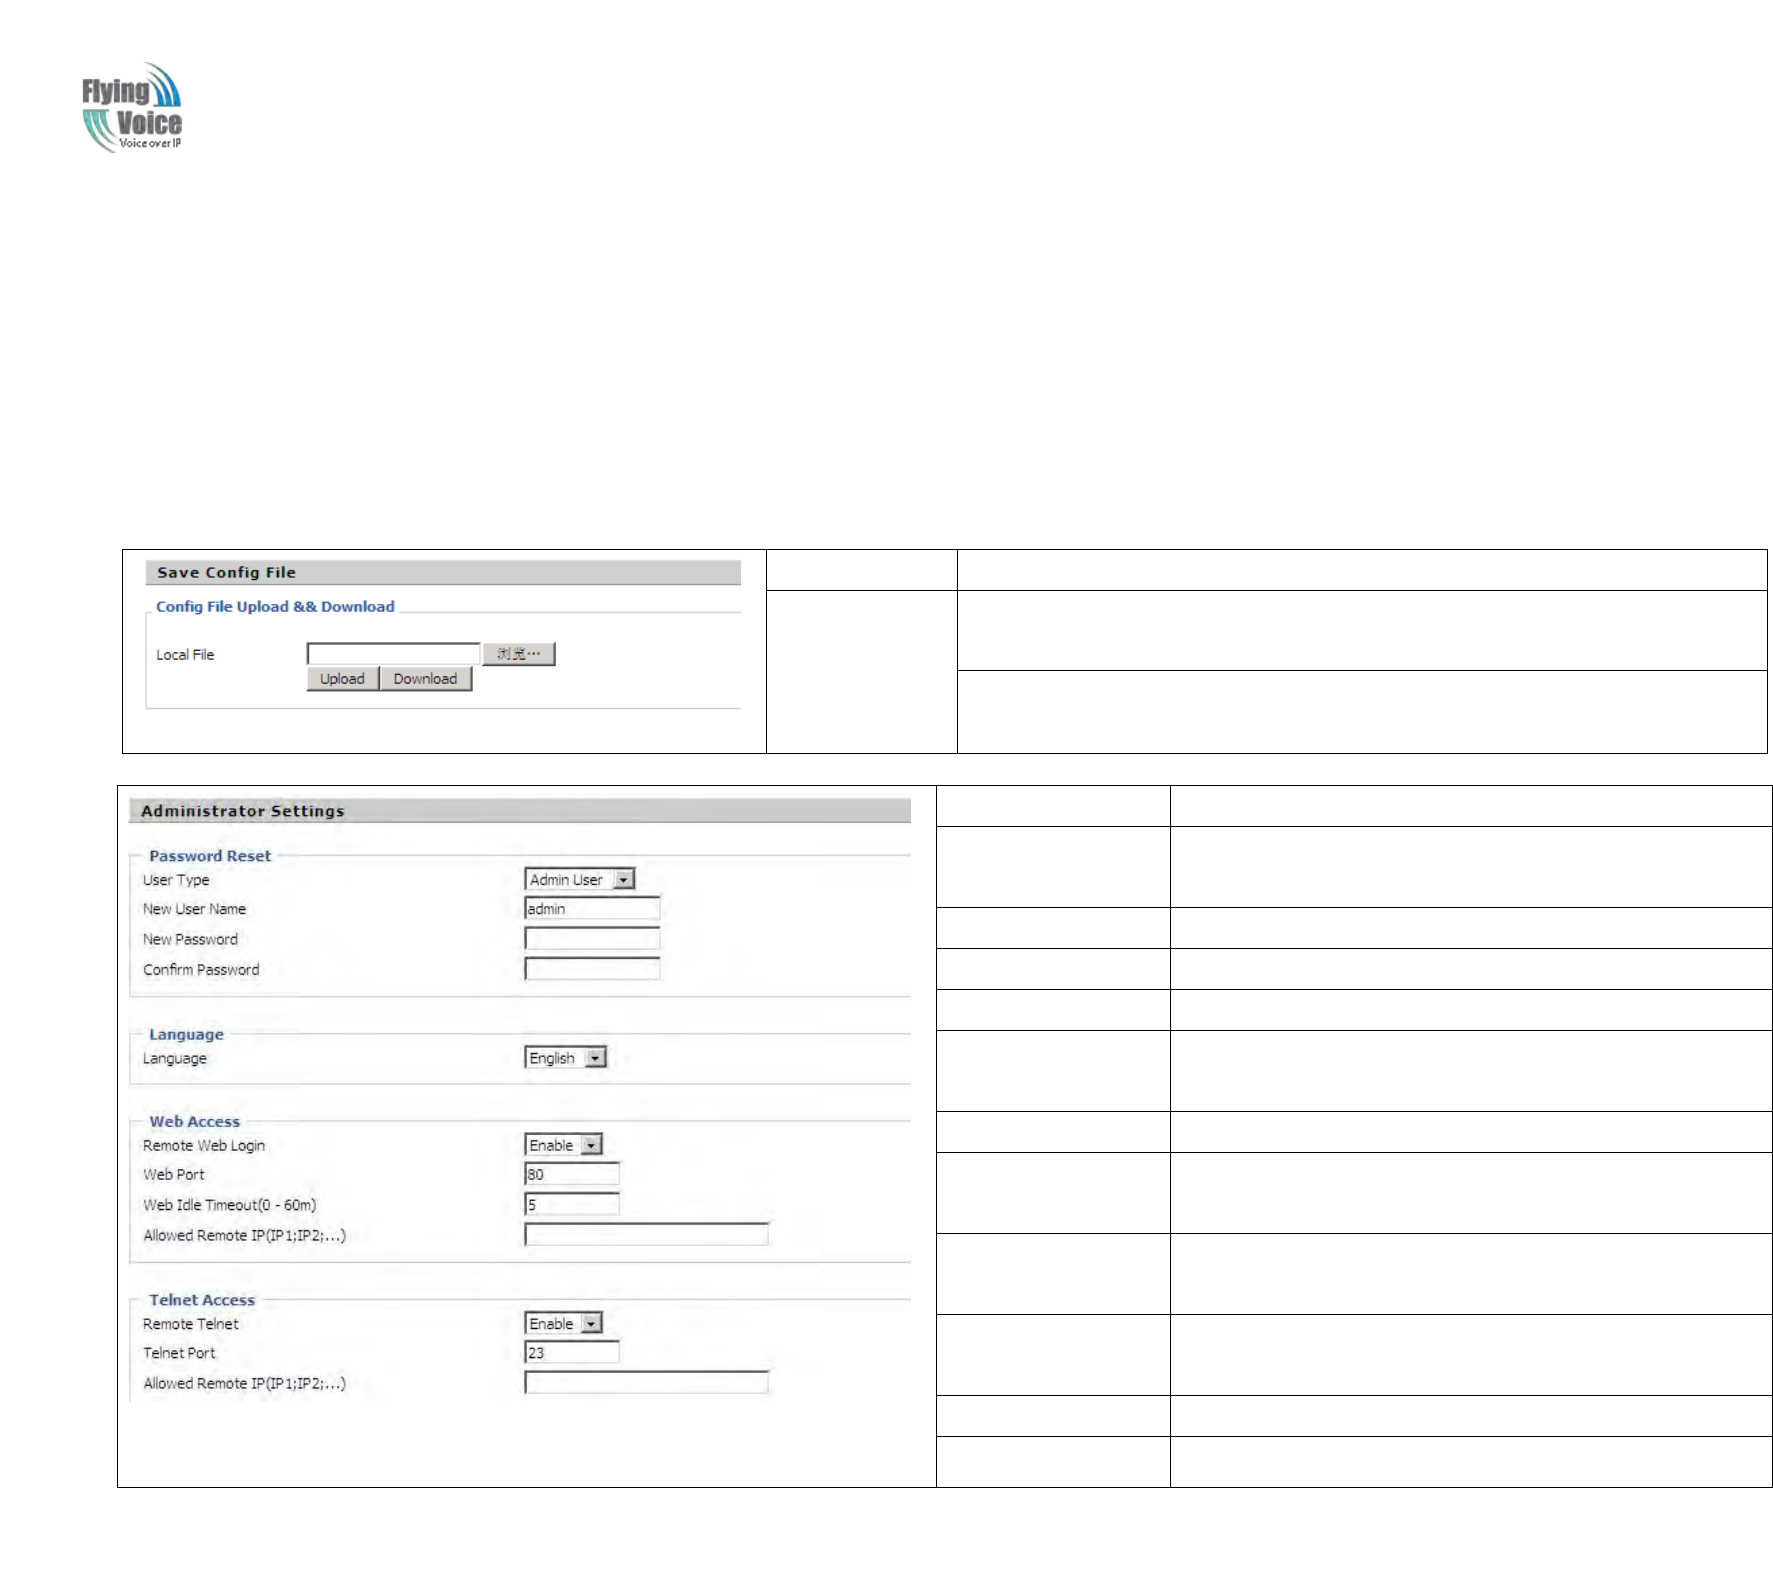Viewport: 1773px width, 1584px height.
Task: Click the Web Port field showing 80
Action: (x=572, y=1175)
